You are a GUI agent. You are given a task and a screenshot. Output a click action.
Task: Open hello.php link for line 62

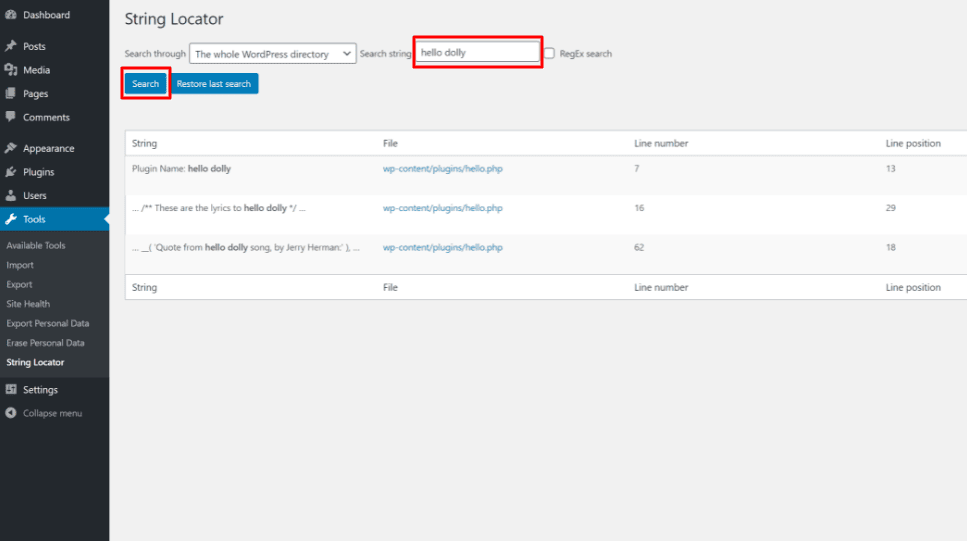coord(443,247)
